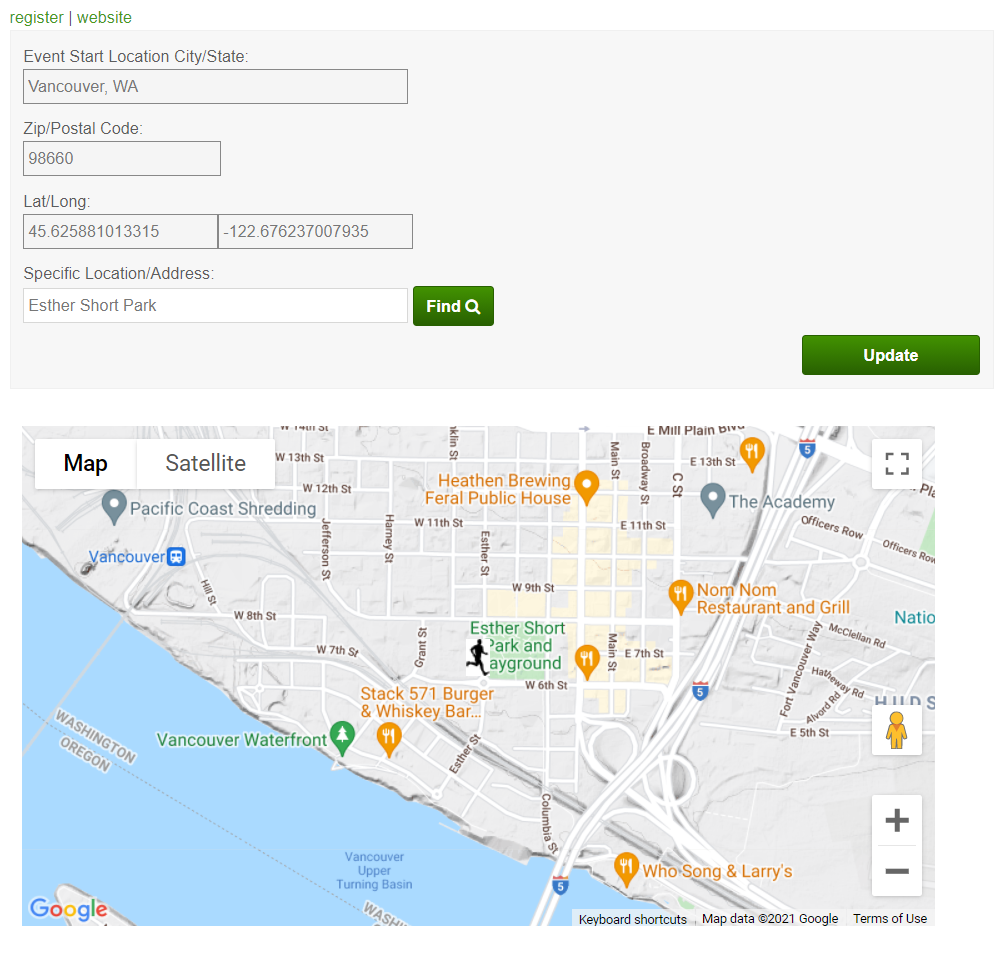
Task: Click The Academy location pin
Action: click(713, 500)
